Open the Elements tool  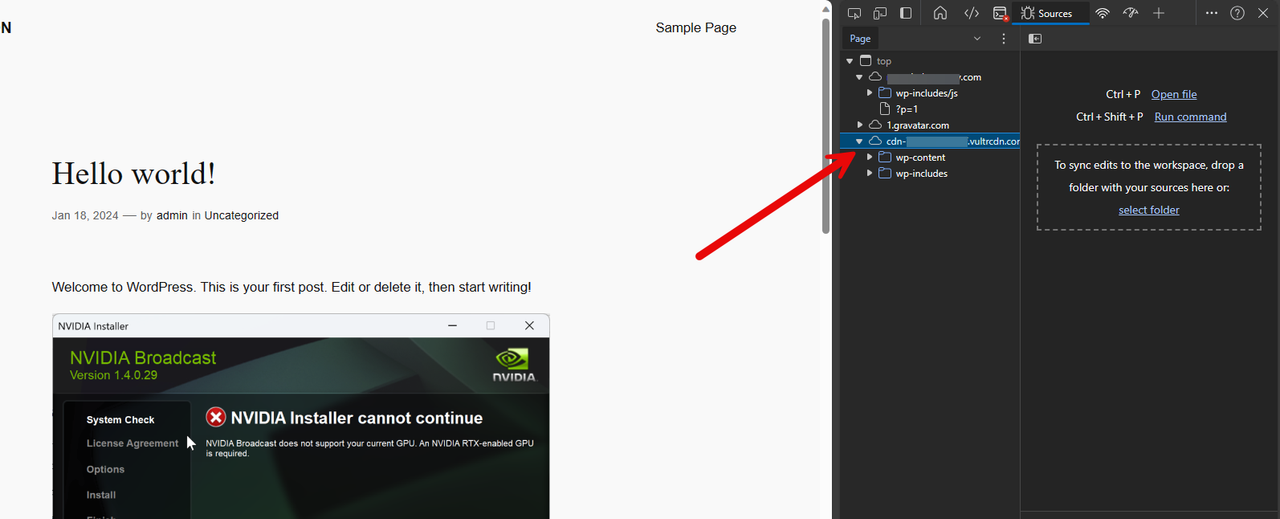click(x=971, y=13)
